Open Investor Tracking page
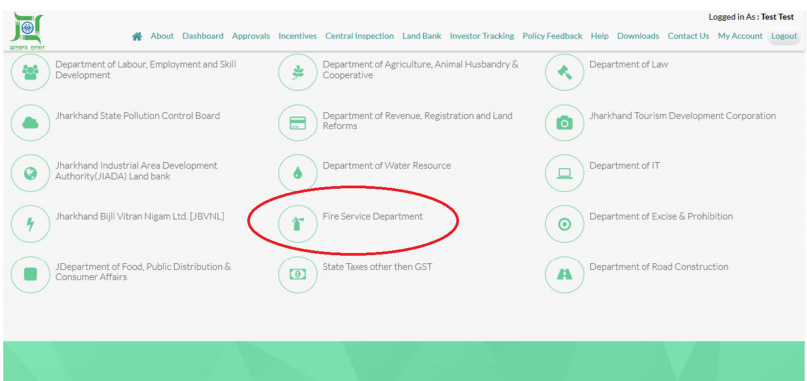The height and width of the screenshot is (381, 807). click(482, 36)
